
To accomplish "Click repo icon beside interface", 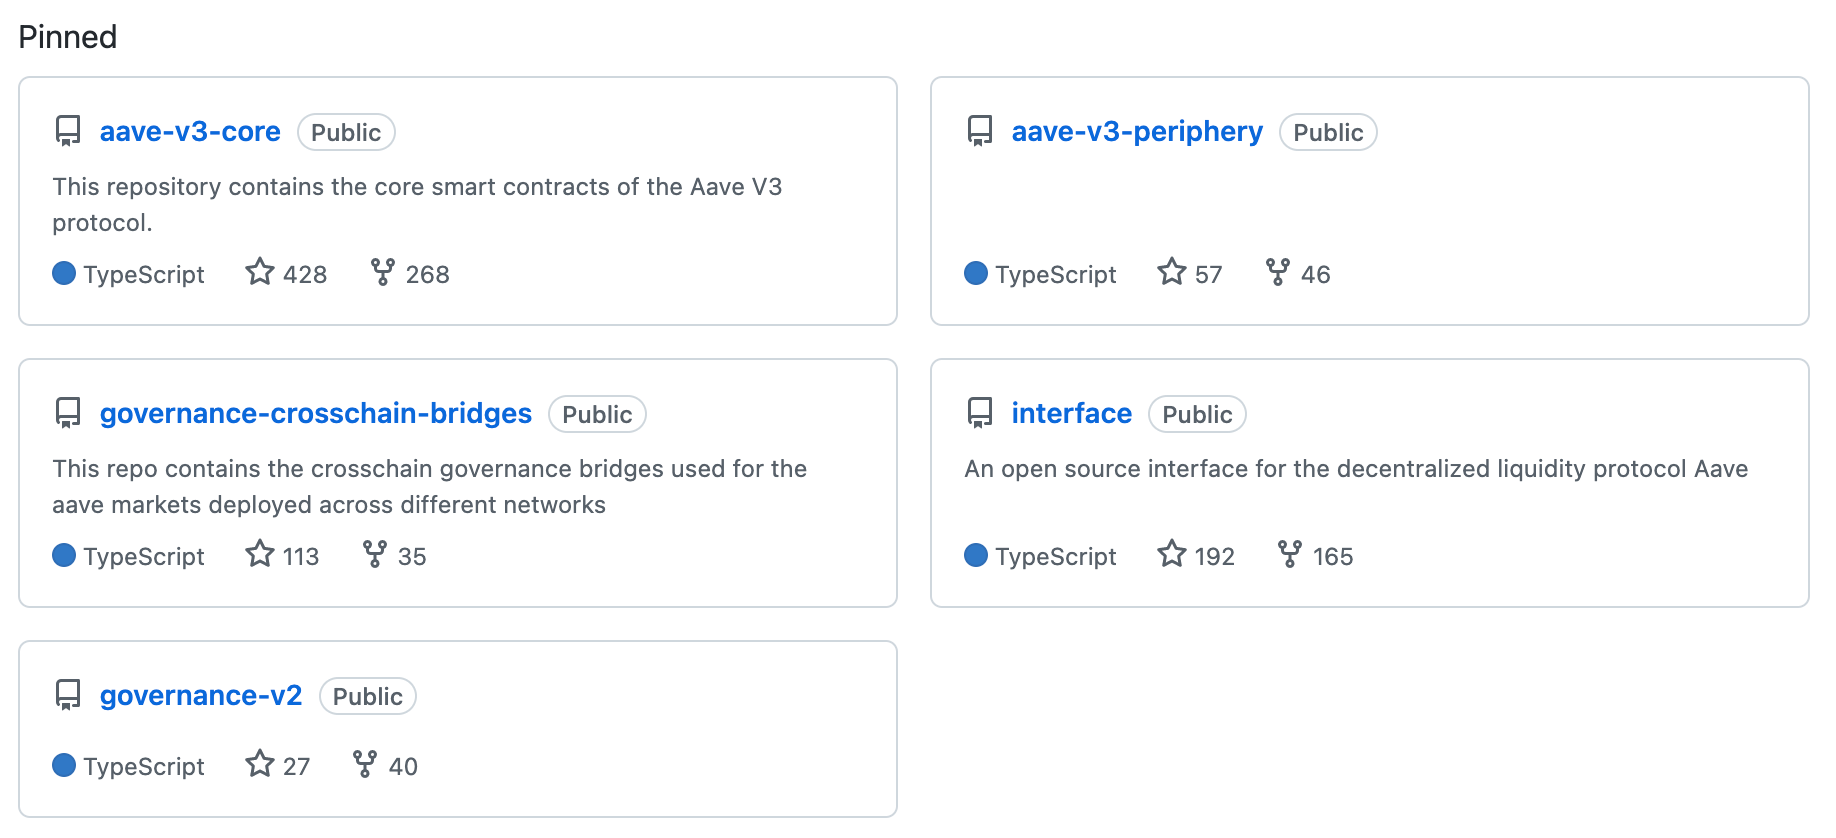I will click(980, 414).
